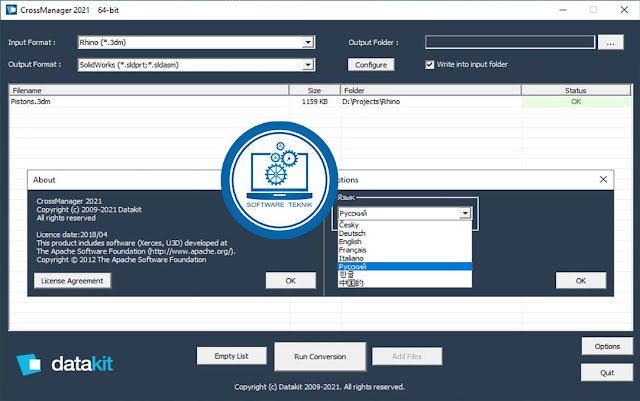640x401 pixels.
Task: Choose Česky from language list
Action: point(405,225)
